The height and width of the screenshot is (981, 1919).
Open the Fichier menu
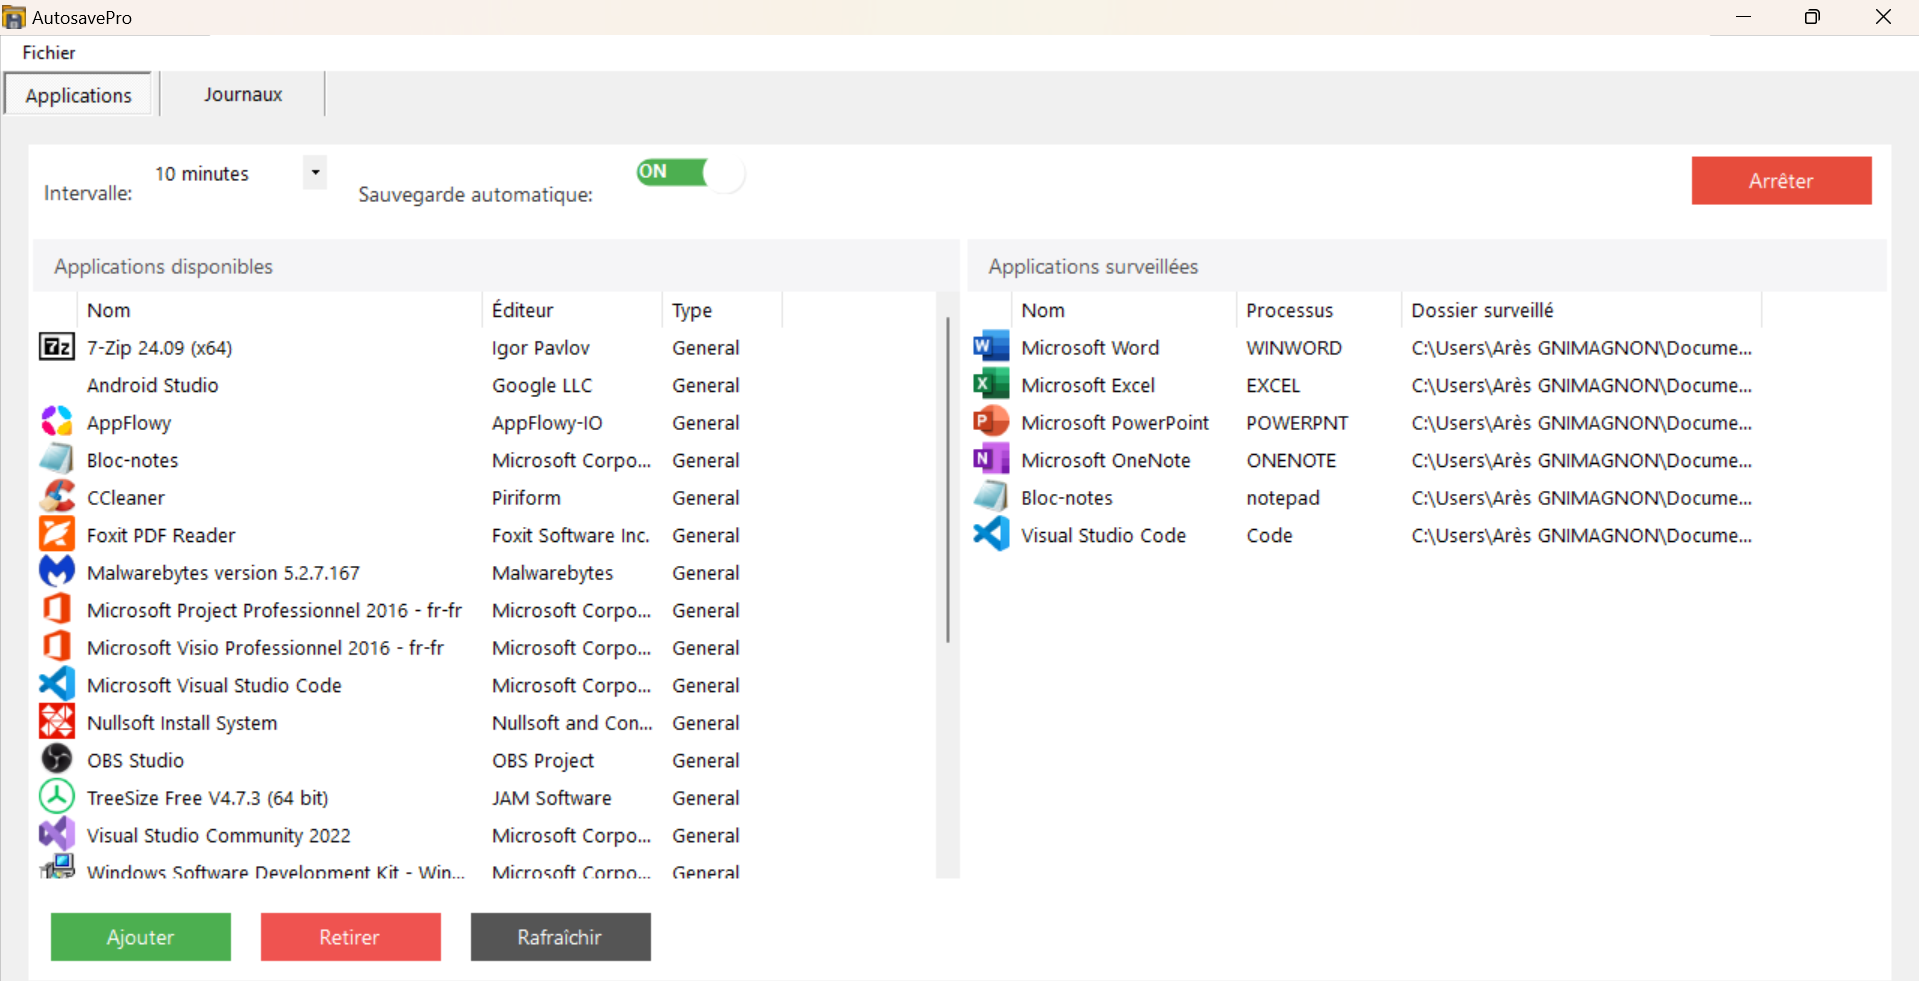(x=49, y=53)
